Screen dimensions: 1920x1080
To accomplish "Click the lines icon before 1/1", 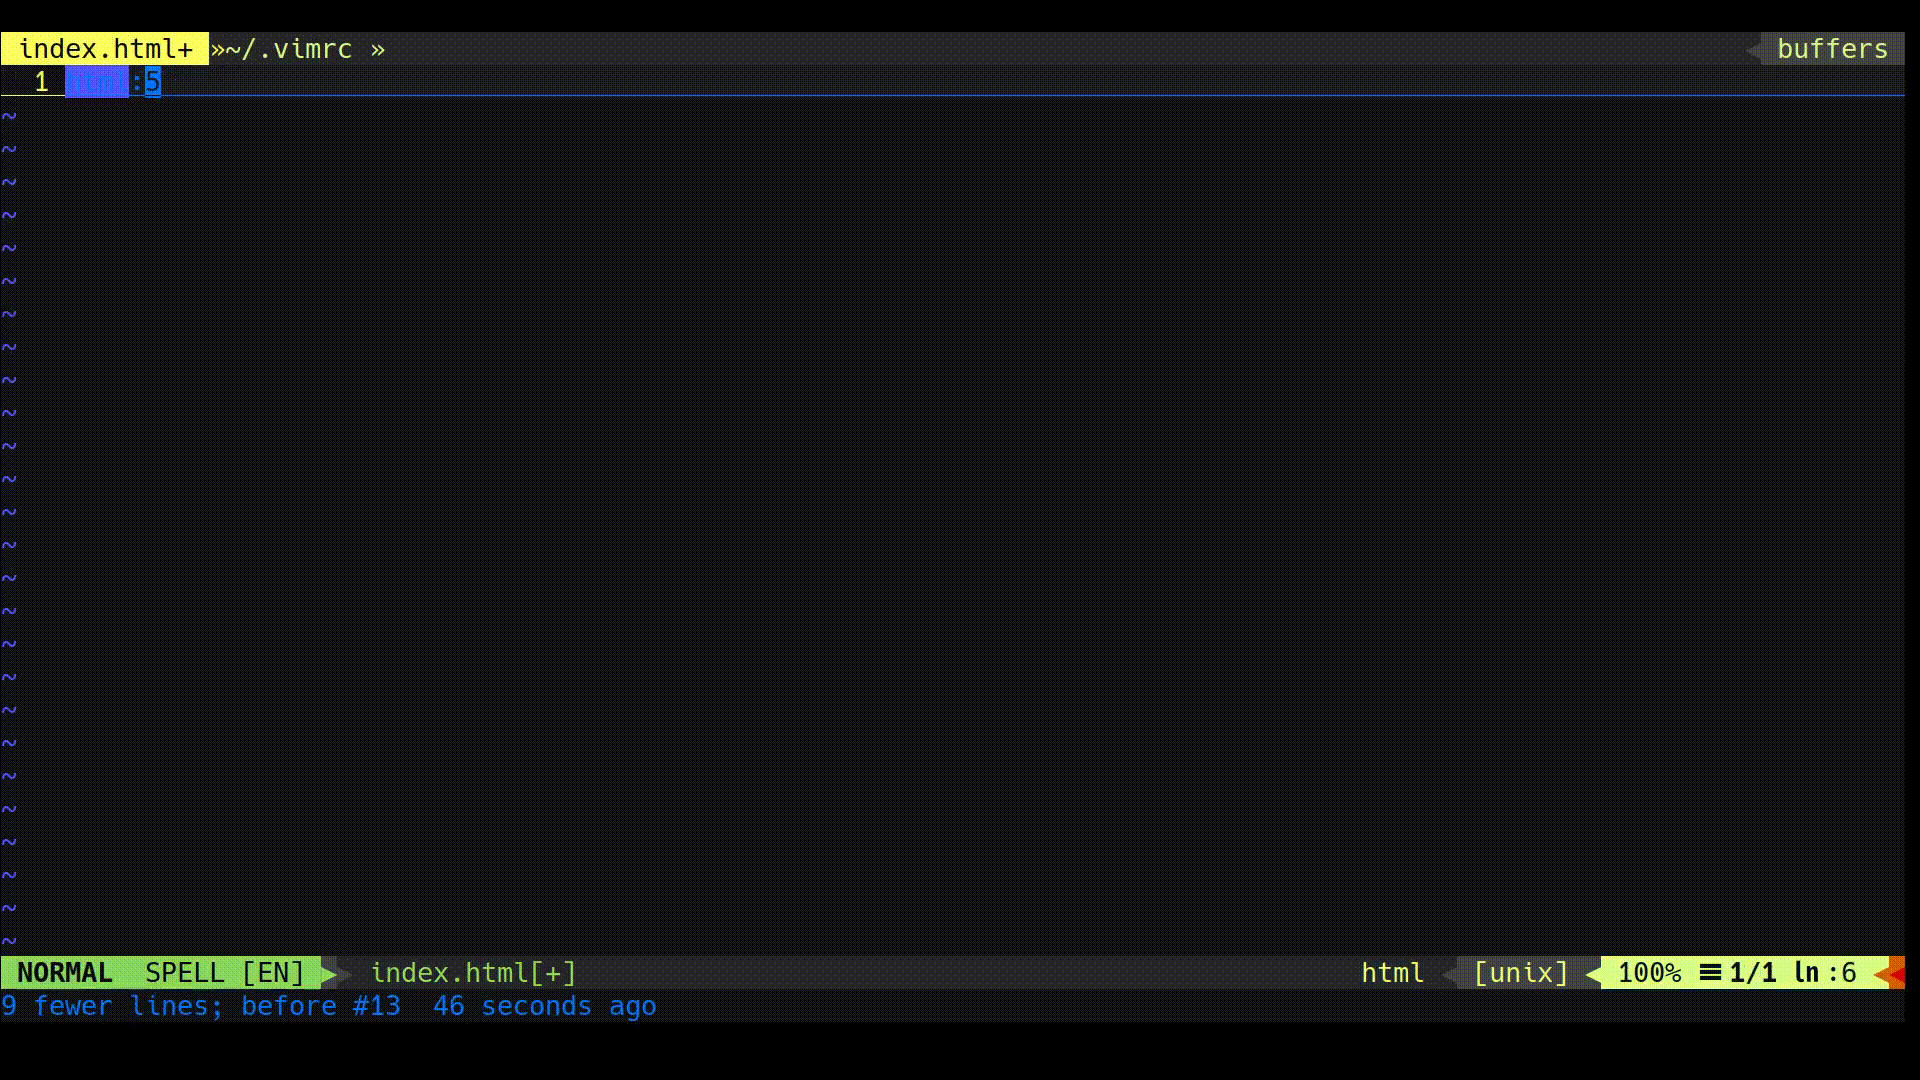I will [1710, 972].
